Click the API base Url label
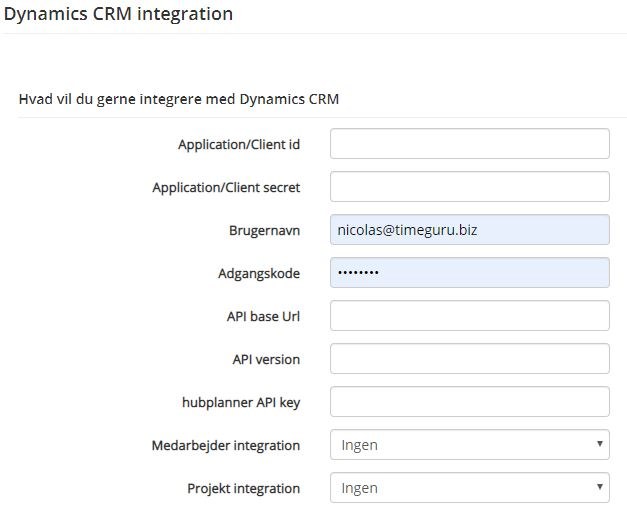Screen dimensions: 627x509 point(264,316)
